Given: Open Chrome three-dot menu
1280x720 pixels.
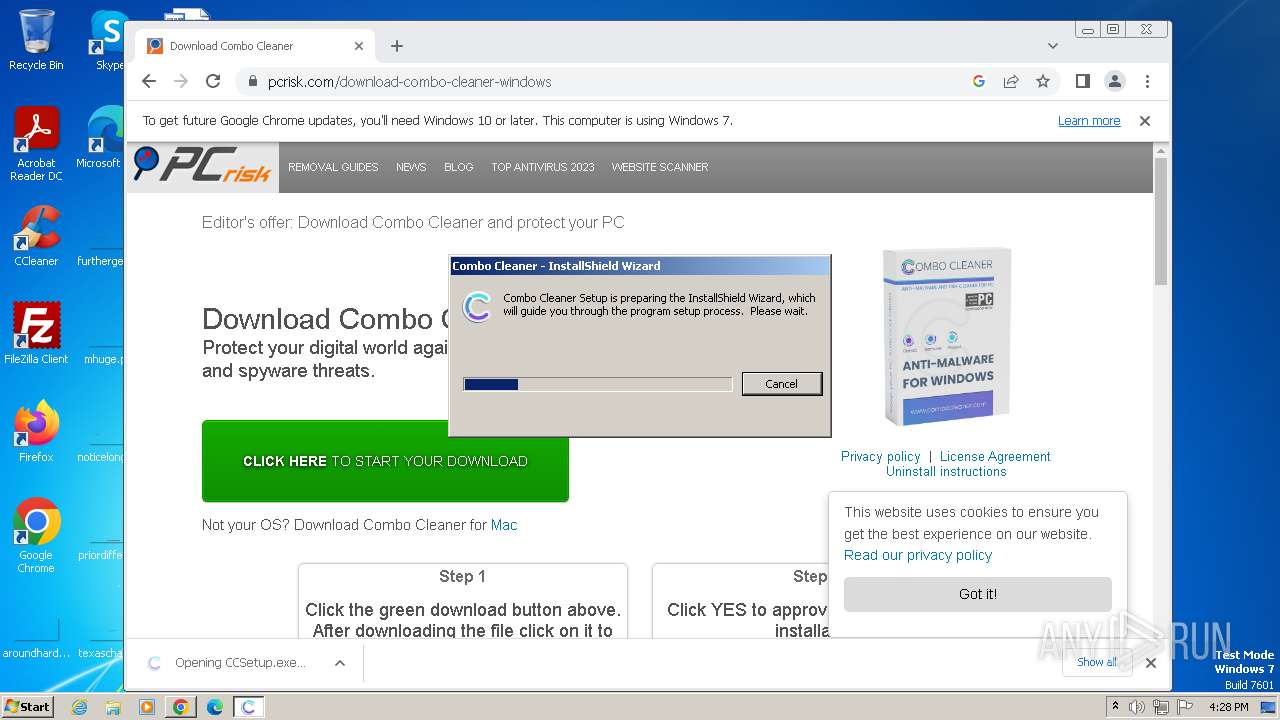Looking at the screenshot, I should (1147, 81).
